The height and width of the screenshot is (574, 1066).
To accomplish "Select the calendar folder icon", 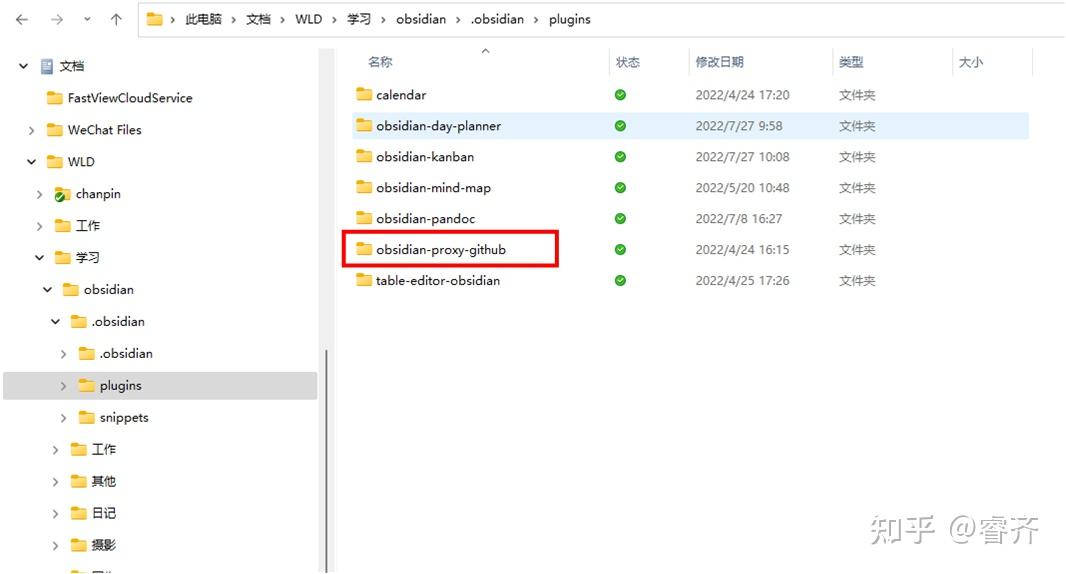I will coord(364,94).
